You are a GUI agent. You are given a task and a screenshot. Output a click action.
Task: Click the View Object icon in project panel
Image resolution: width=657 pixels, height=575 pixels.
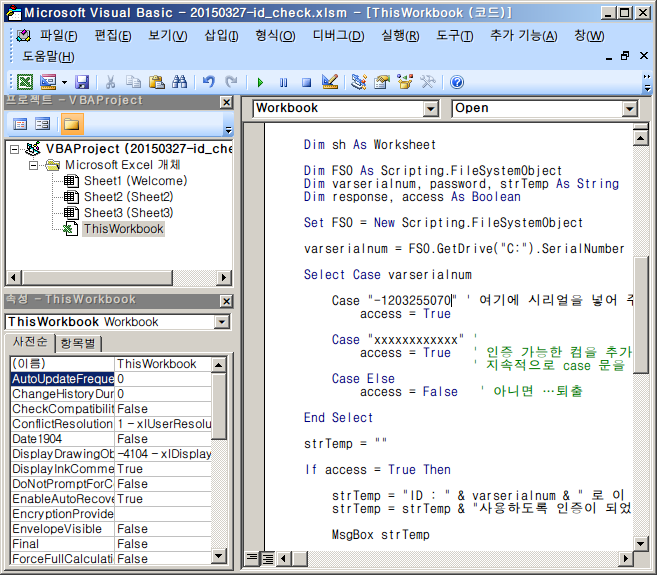click(42, 124)
